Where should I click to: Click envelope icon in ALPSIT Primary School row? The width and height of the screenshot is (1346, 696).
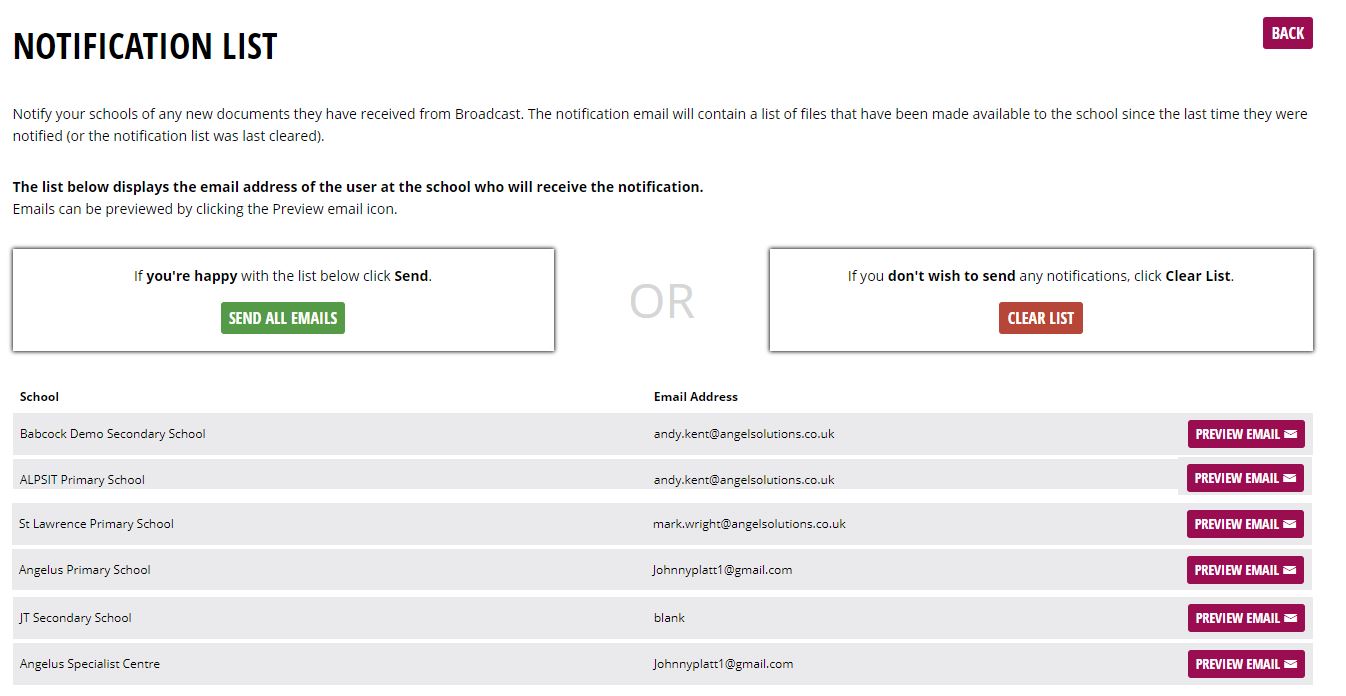point(1289,478)
